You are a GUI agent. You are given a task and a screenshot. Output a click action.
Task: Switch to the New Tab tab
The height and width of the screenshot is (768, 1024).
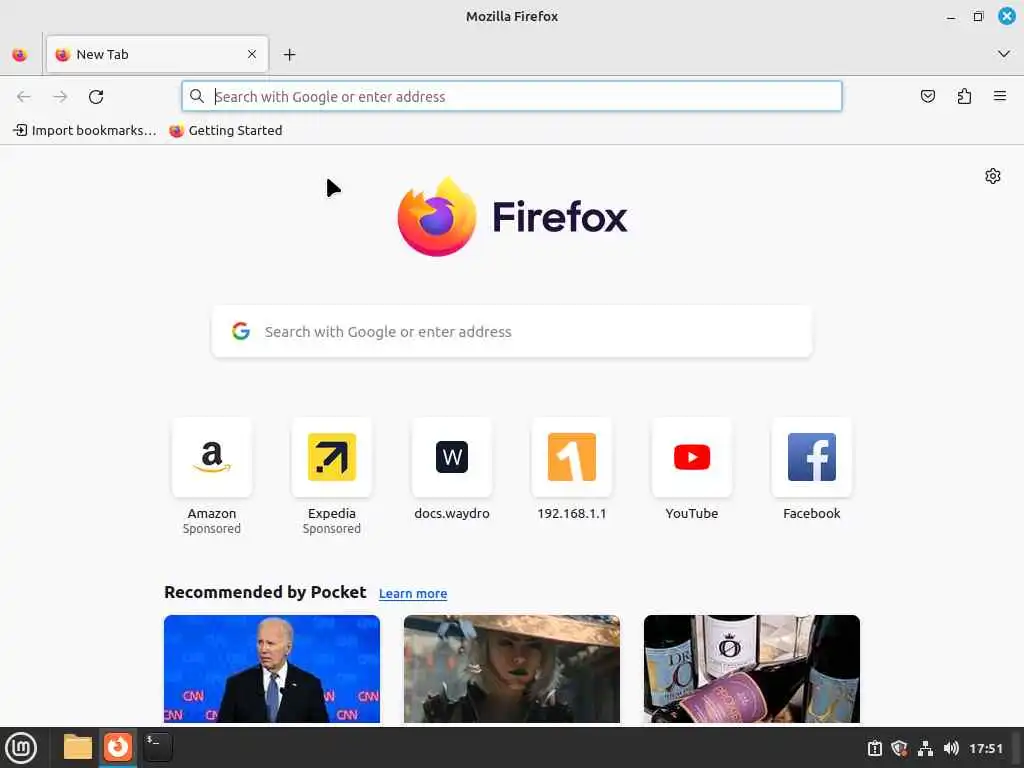[157, 54]
